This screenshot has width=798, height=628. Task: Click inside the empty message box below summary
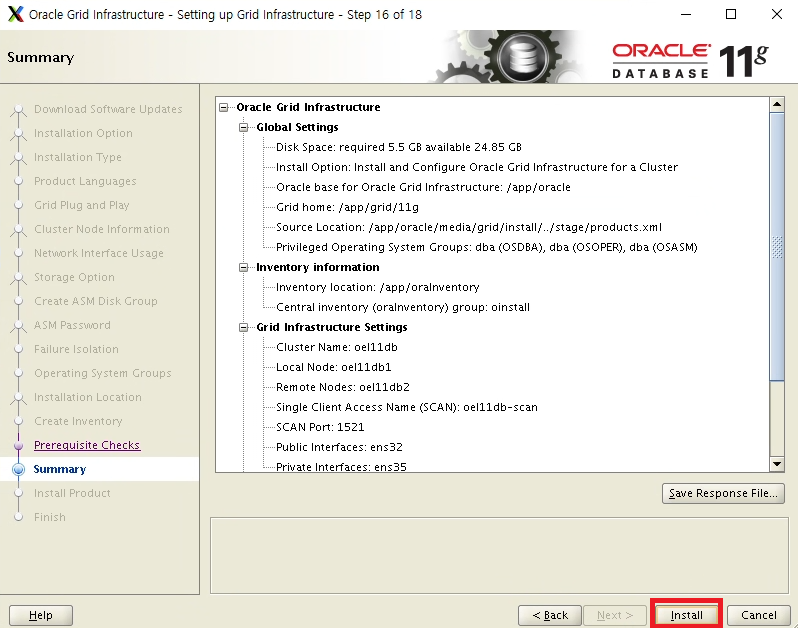click(499, 555)
